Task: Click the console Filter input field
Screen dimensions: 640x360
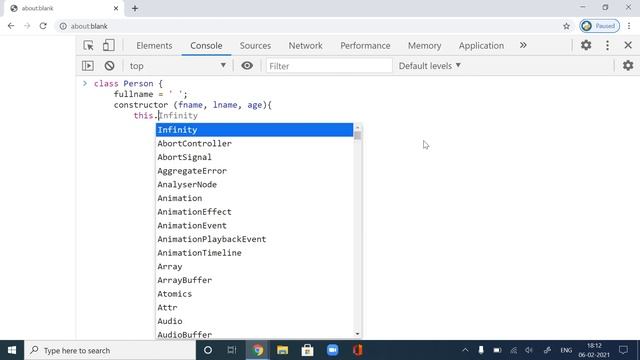Action: click(x=329, y=66)
